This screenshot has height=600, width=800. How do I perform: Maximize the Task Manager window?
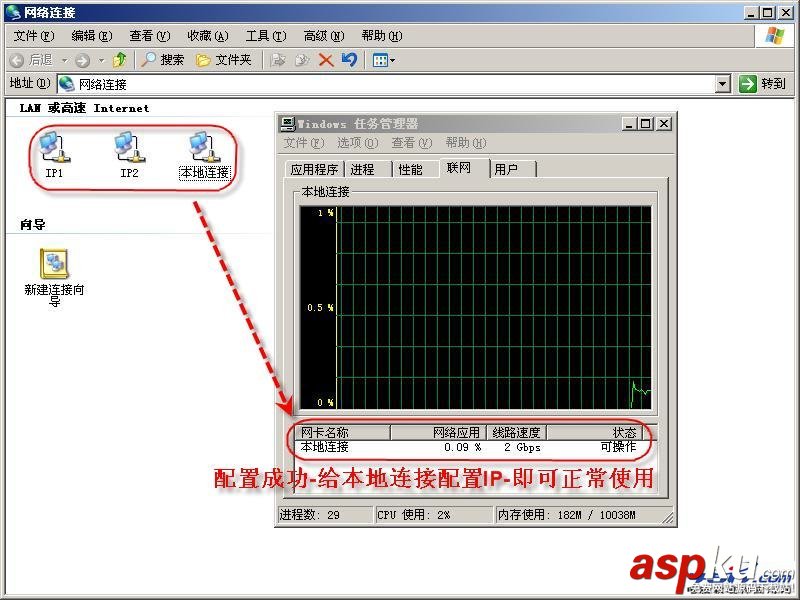[646, 123]
